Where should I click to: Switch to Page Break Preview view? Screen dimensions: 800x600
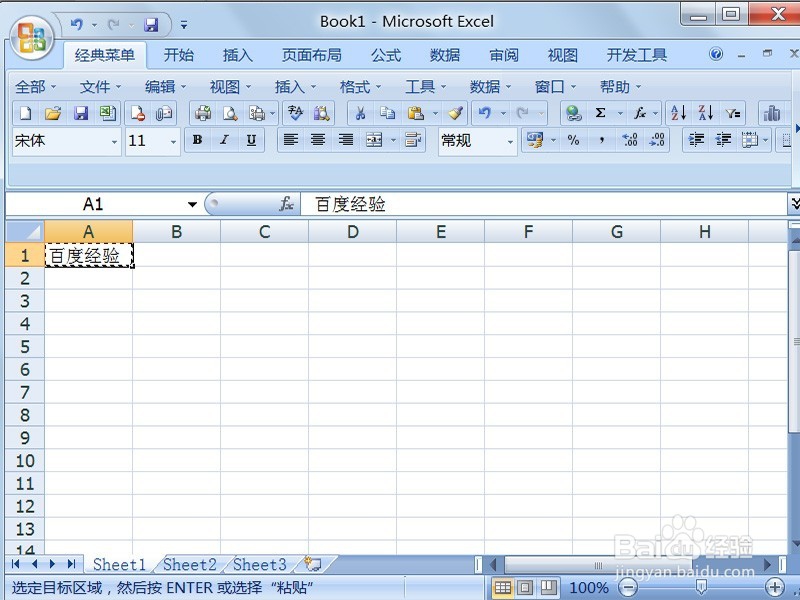(x=548, y=588)
